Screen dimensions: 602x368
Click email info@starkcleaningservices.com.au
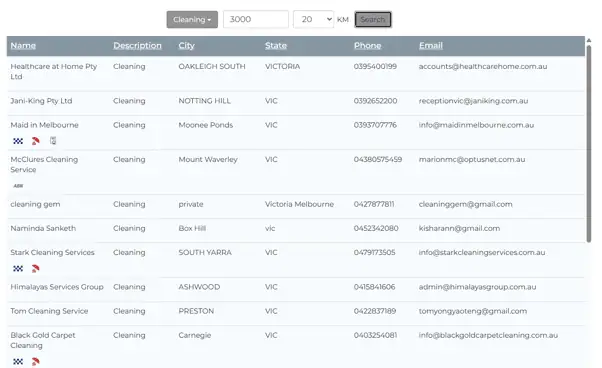[x=482, y=252]
